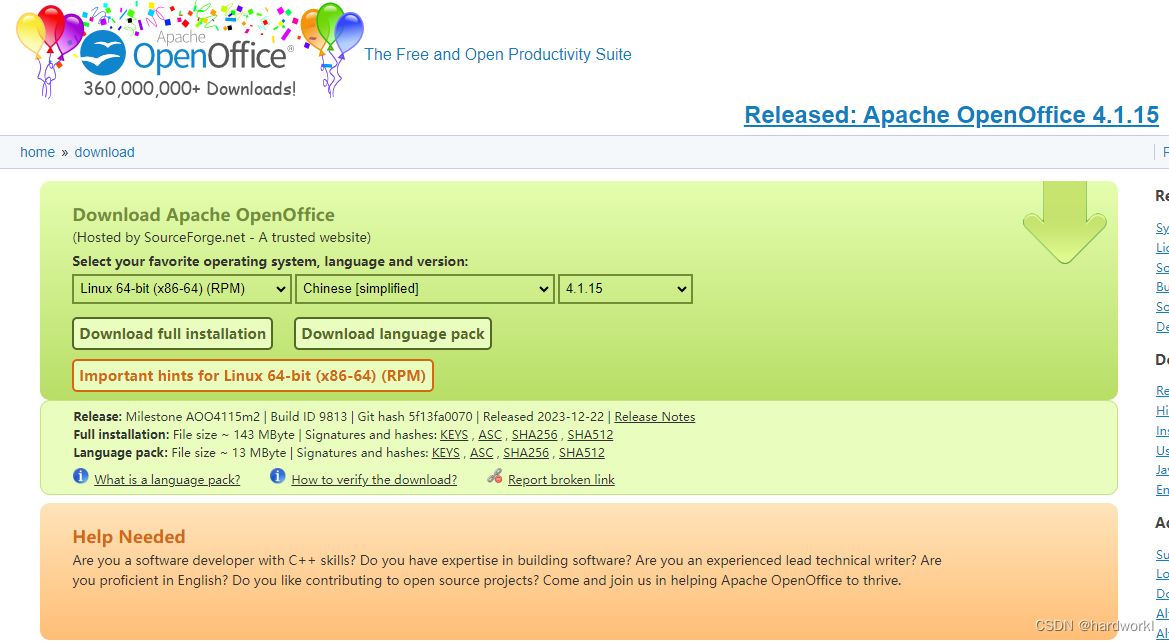
Task: Open Released: Apache OpenOffice 4.1.15 headline
Action: click(951, 114)
